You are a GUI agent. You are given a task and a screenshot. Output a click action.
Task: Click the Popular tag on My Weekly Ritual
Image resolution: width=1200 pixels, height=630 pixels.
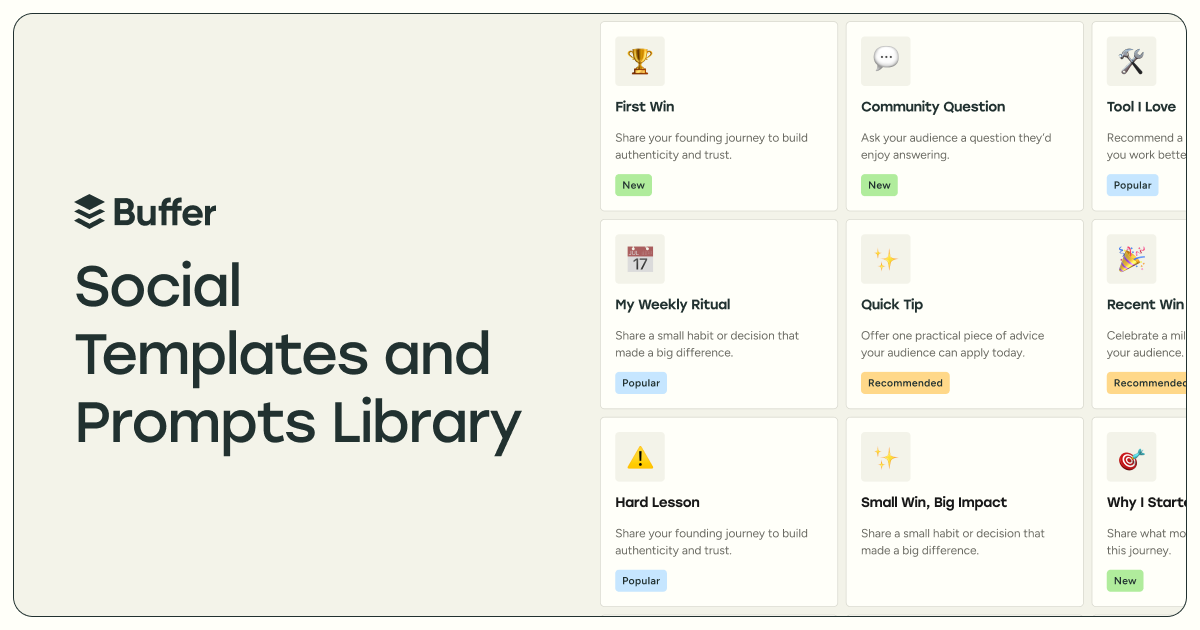(641, 383)
